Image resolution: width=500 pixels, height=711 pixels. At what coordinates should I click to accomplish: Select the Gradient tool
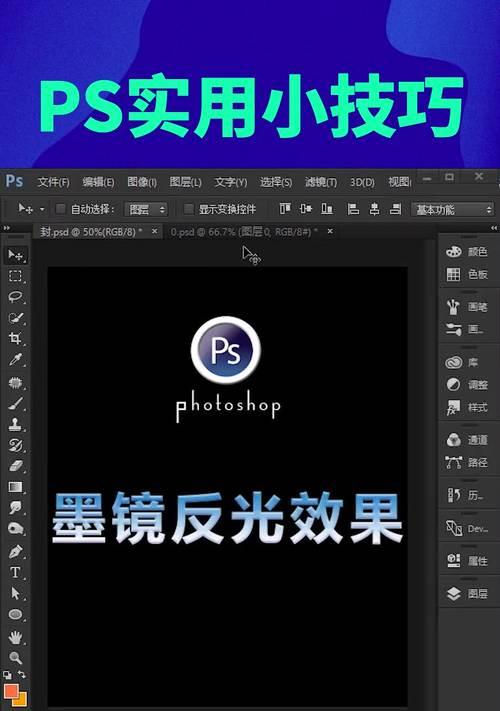[15, 487]
